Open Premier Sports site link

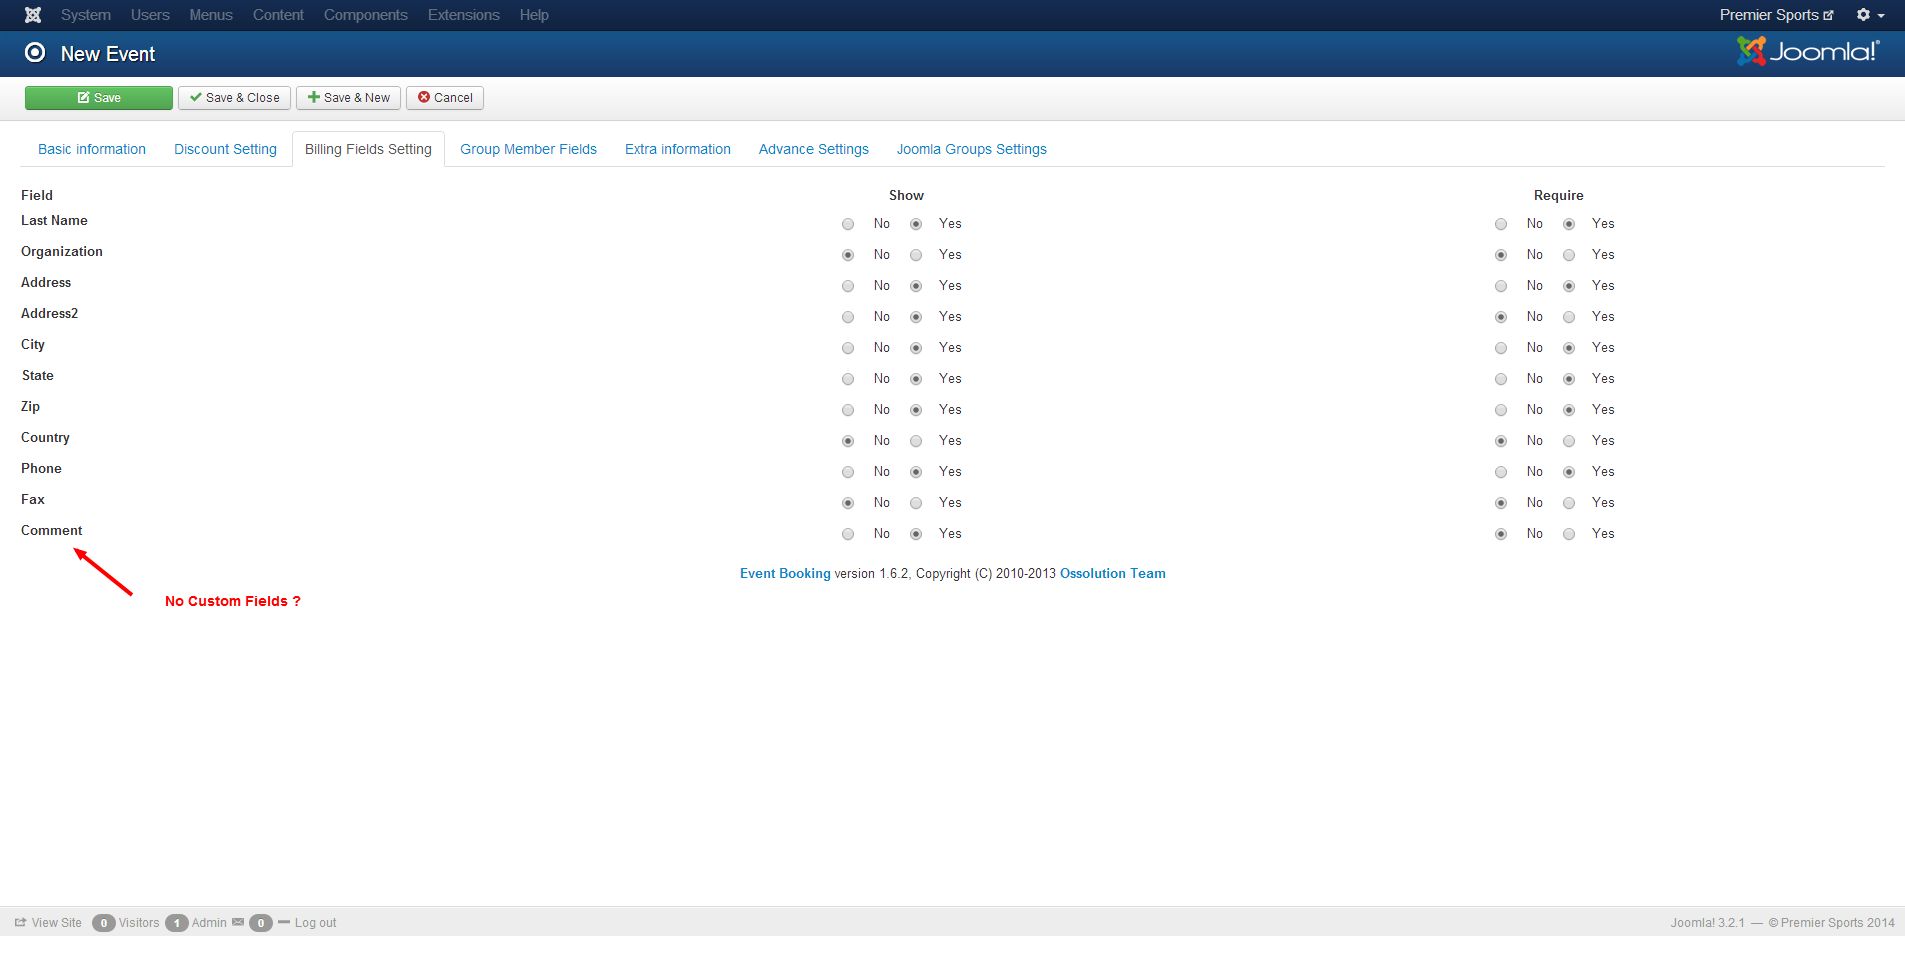[1775, 15]
